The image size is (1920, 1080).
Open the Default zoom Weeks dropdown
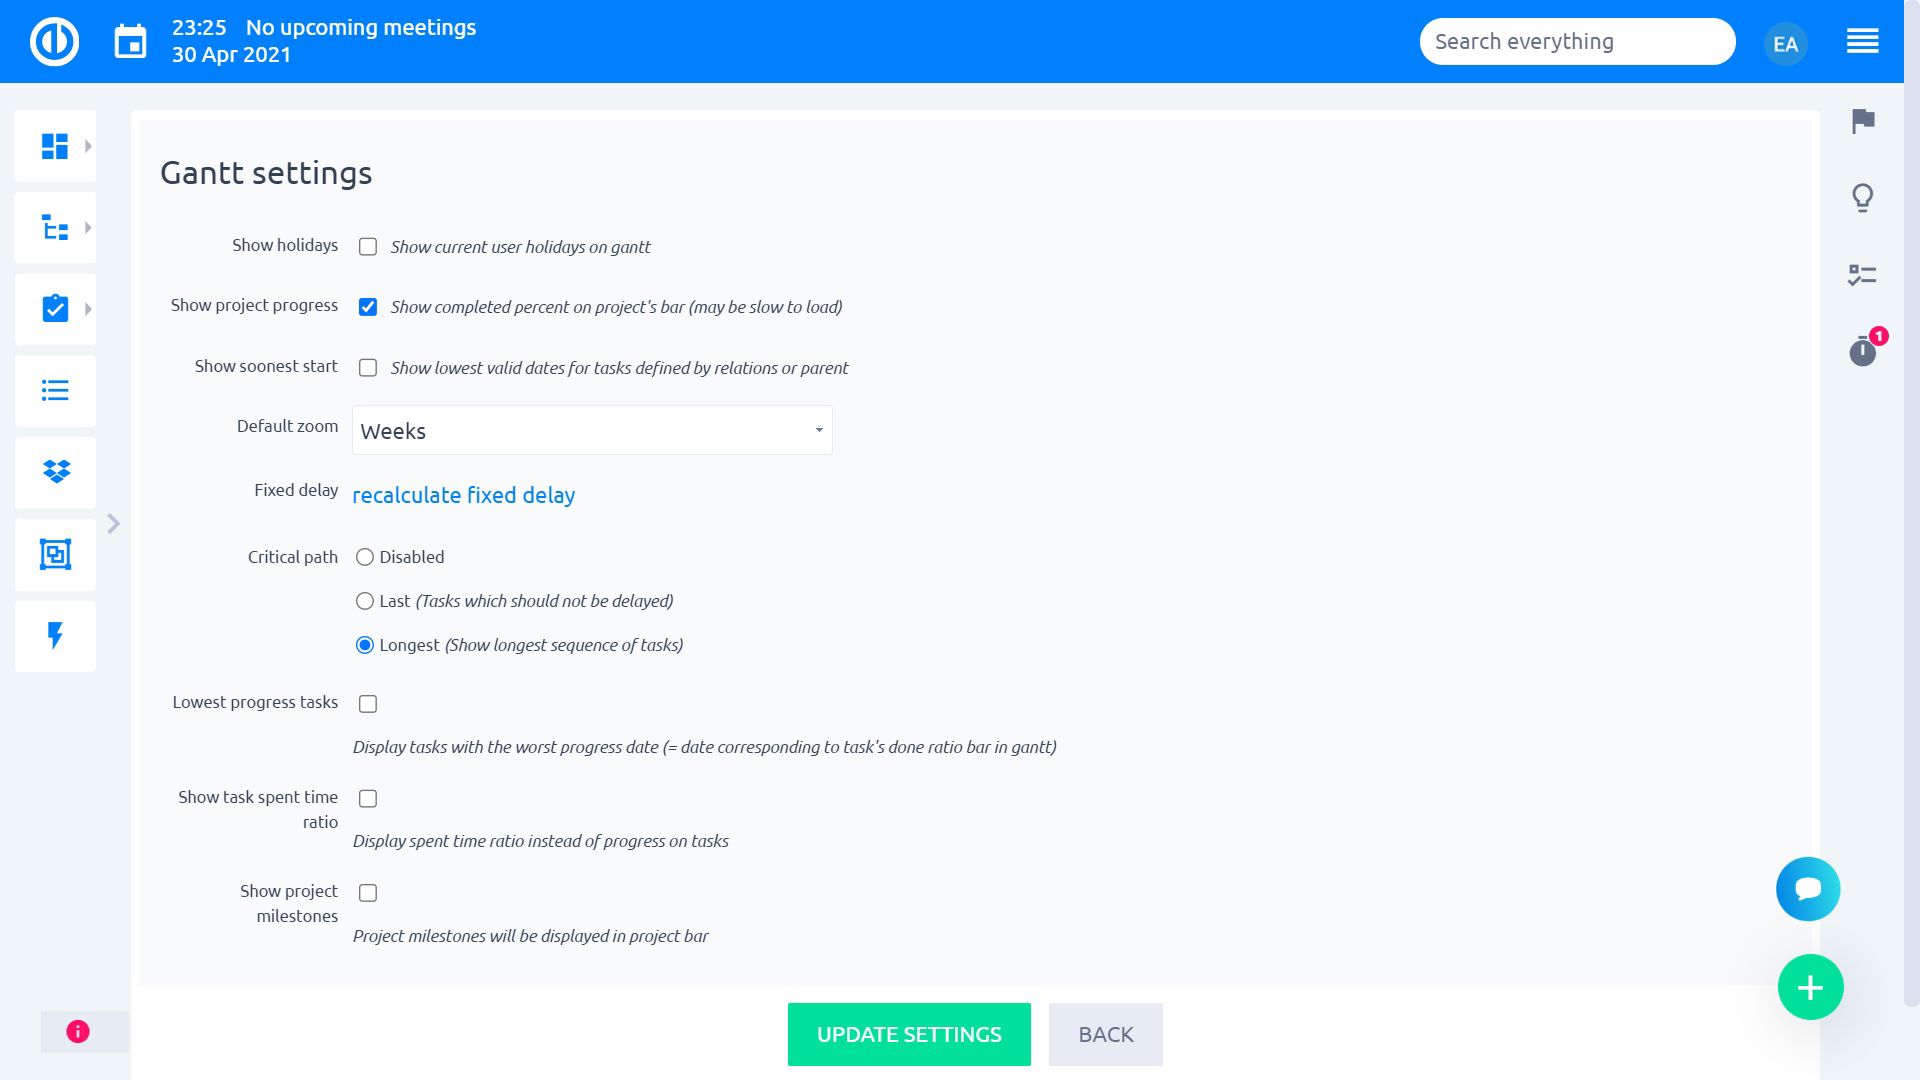(x=592, y=431)
